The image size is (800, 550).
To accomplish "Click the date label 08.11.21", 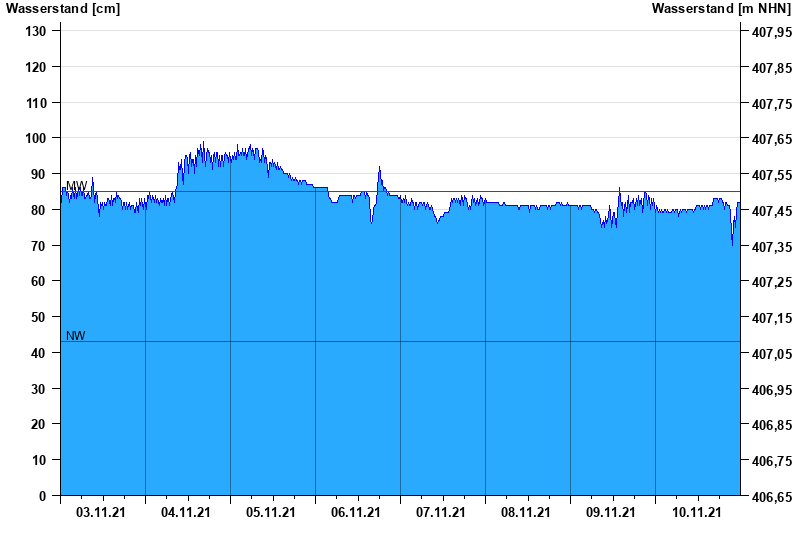I will click(x=526, y=512).
